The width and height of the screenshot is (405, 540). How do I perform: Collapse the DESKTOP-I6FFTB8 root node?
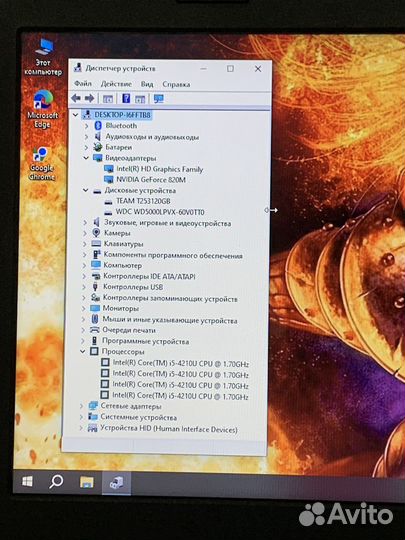[75, 115]
